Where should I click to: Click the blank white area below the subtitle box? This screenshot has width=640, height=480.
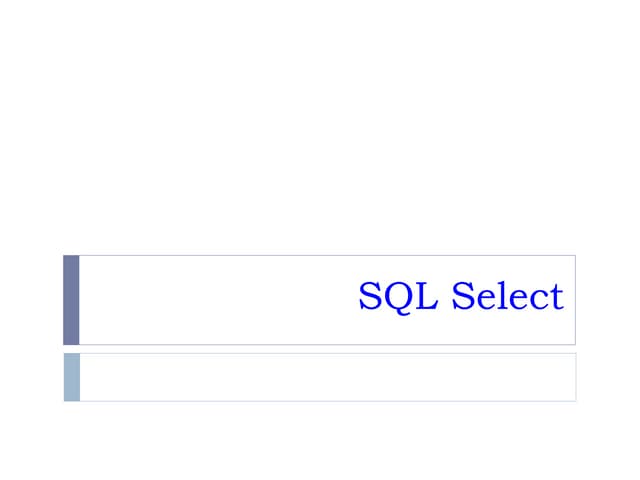click(x=320, y=440)
